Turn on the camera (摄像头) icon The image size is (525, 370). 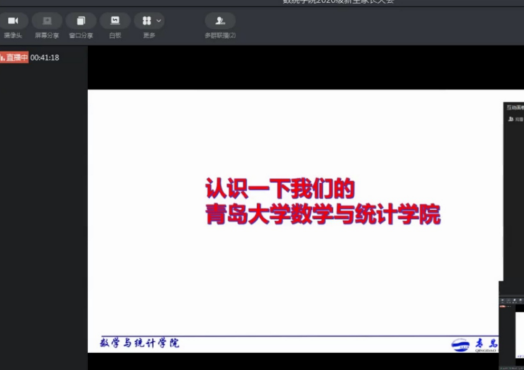tap(13, 21)
